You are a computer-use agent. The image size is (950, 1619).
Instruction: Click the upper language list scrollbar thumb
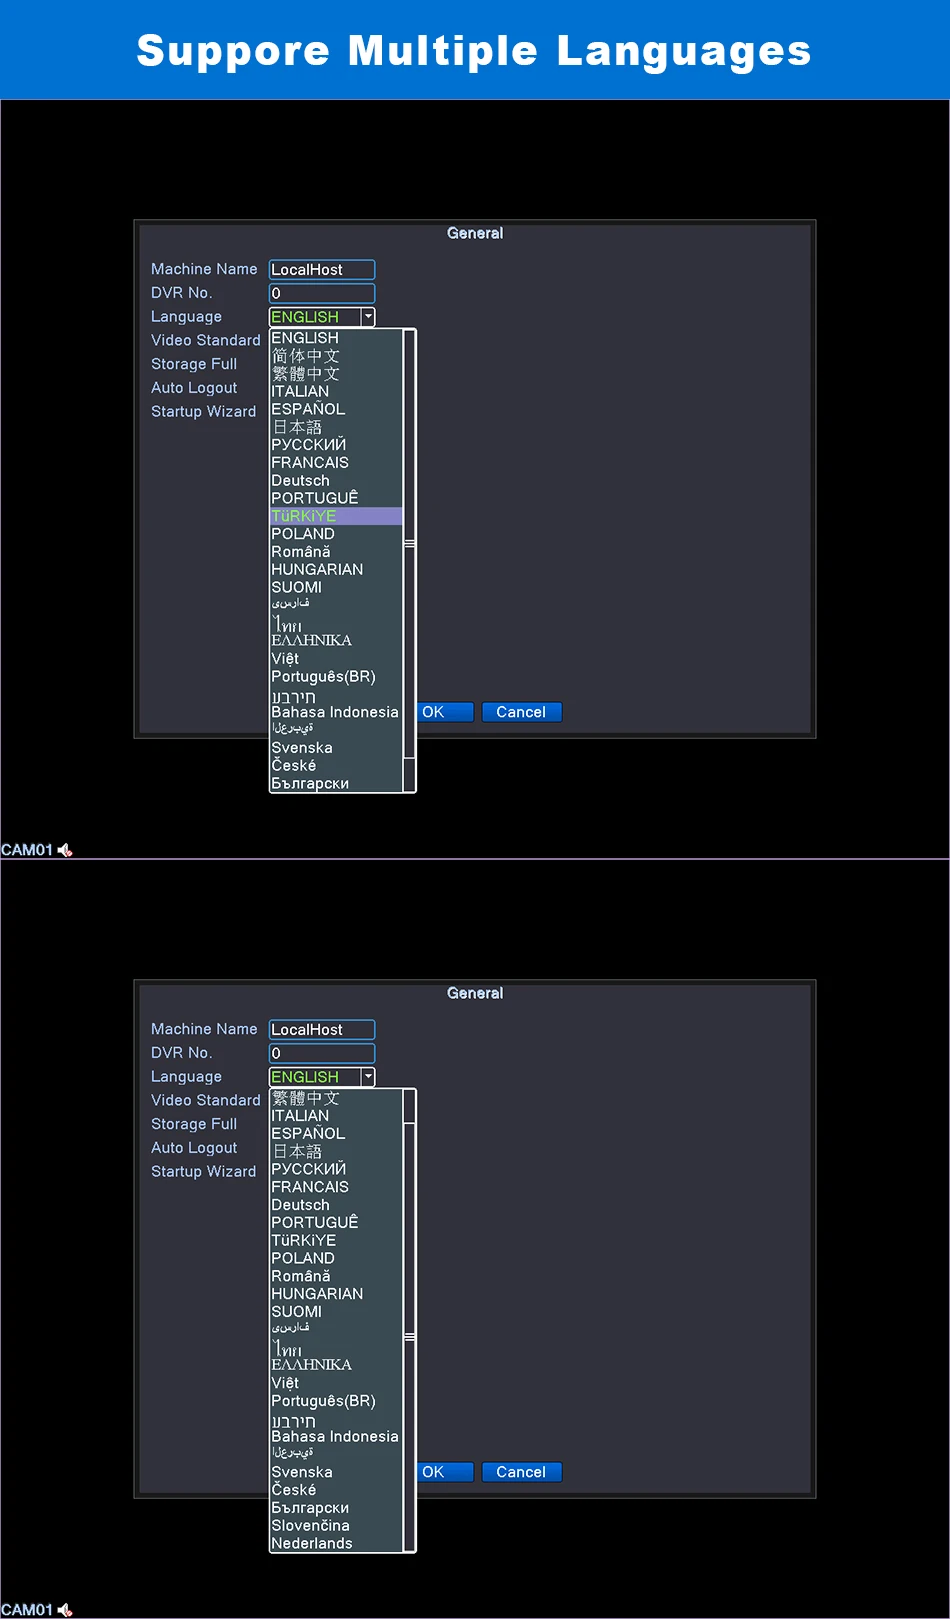coord(409,544)
